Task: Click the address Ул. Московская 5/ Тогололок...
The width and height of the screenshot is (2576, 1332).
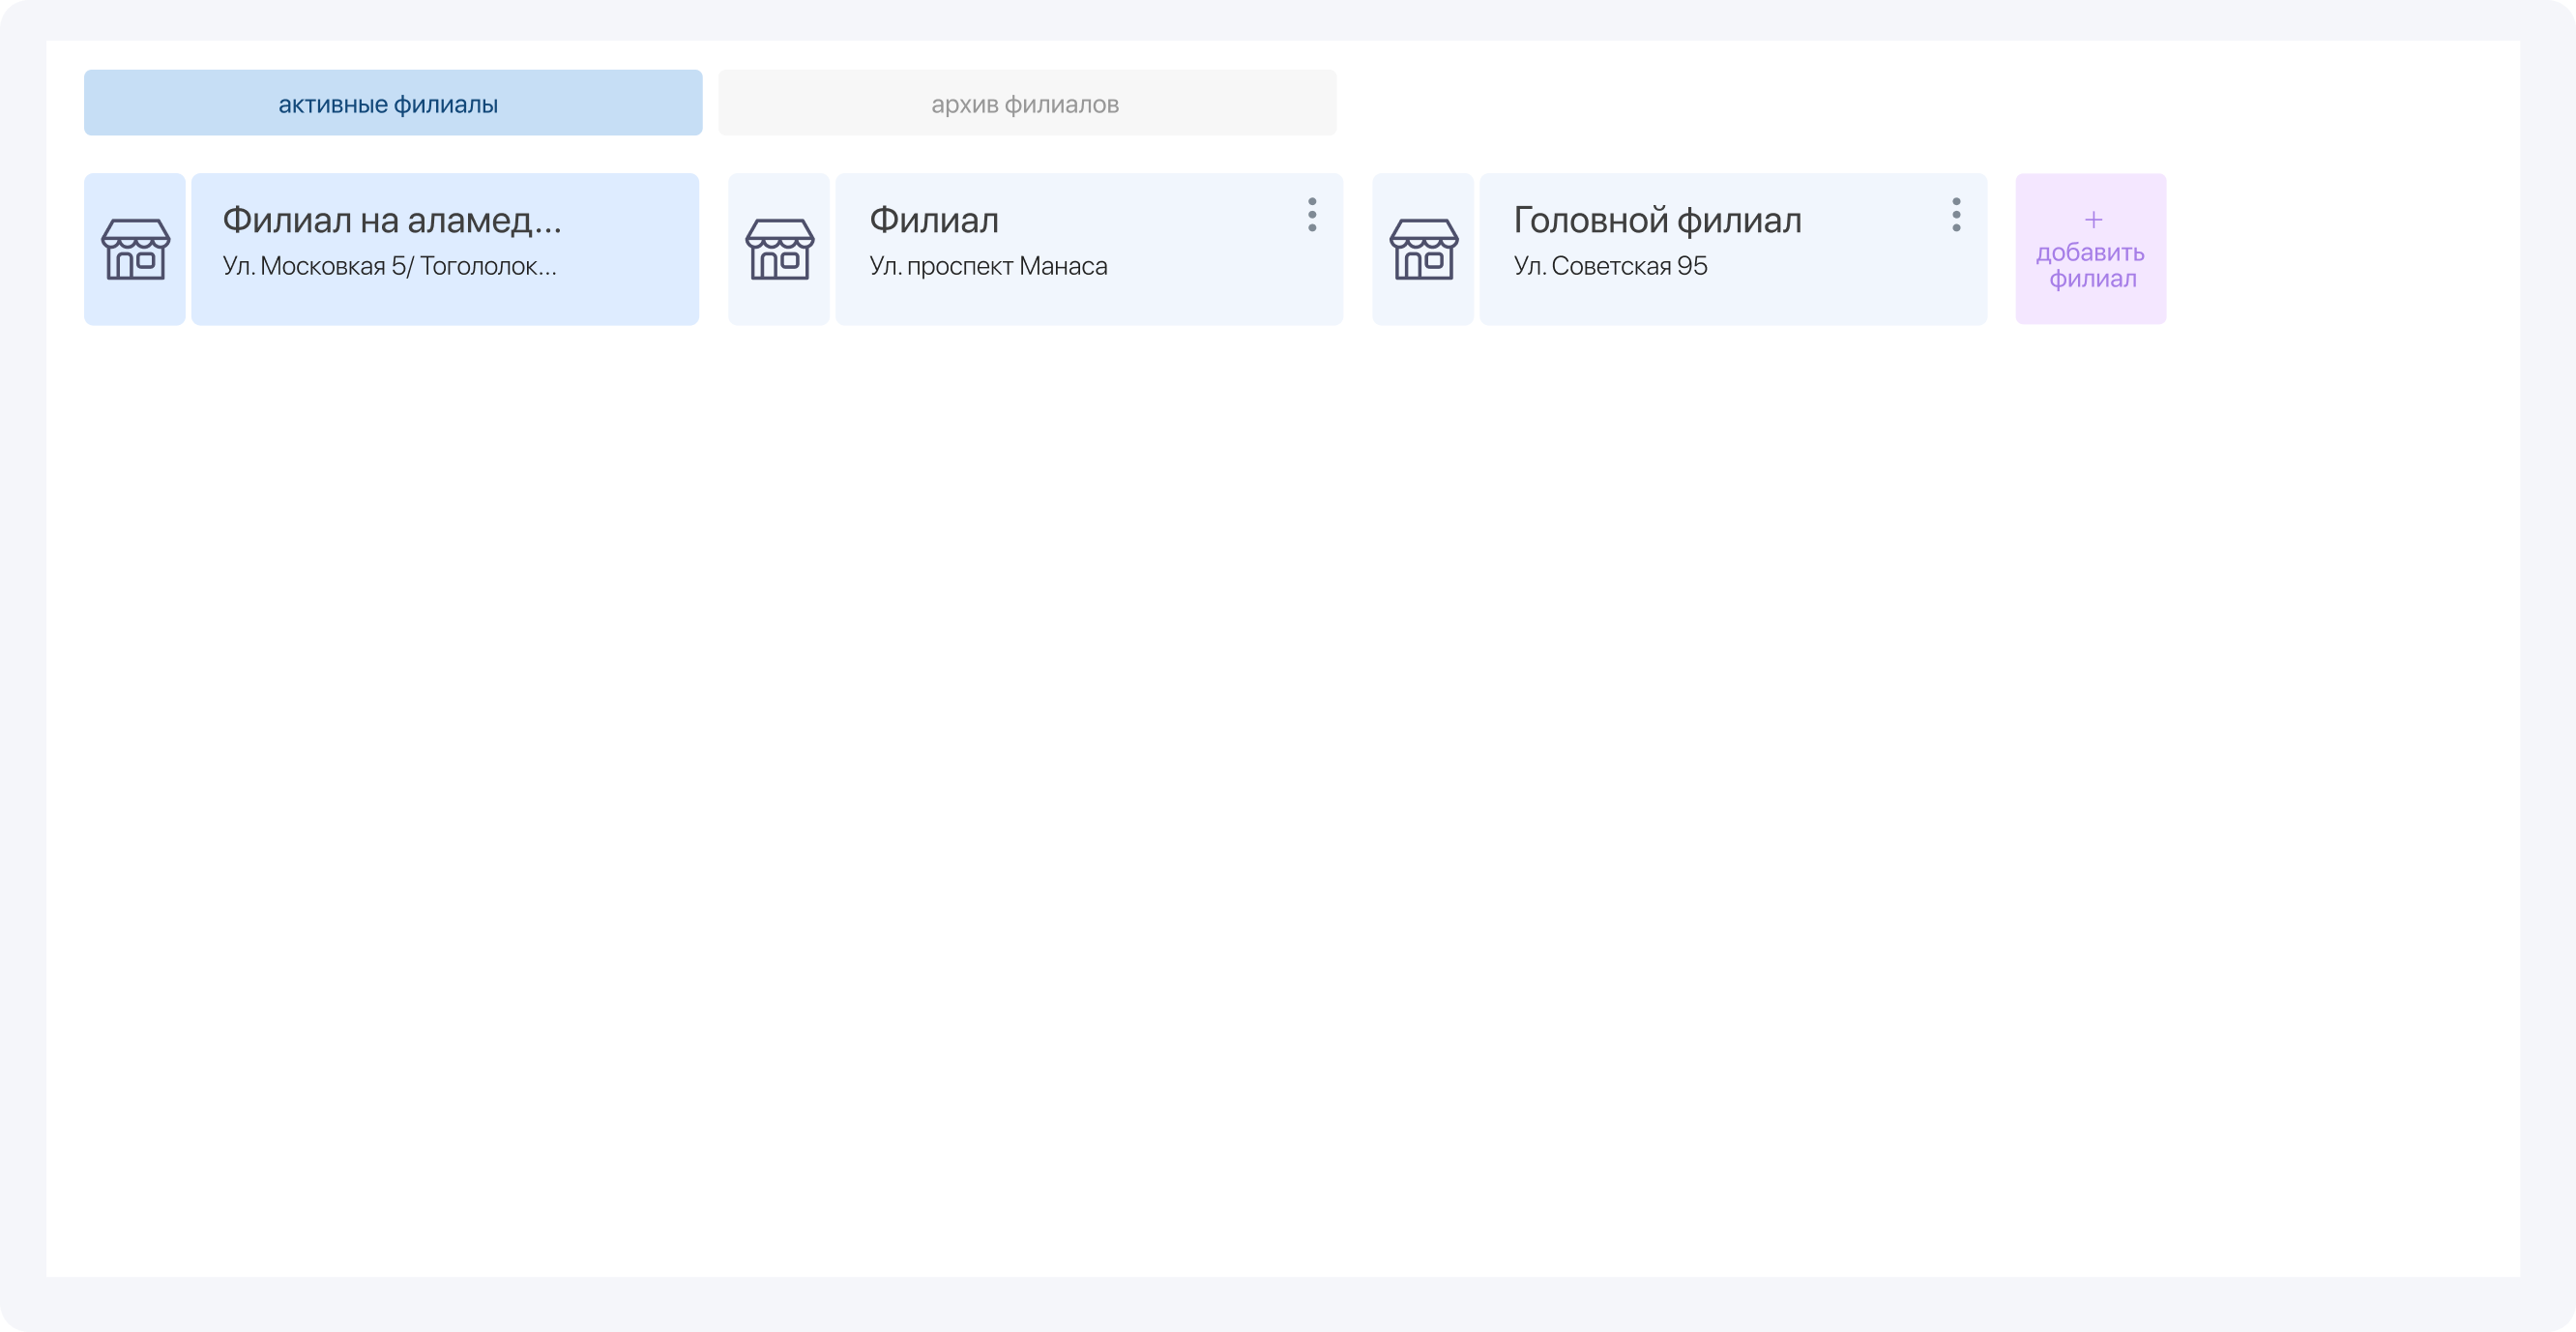Action: click(390, 266)
